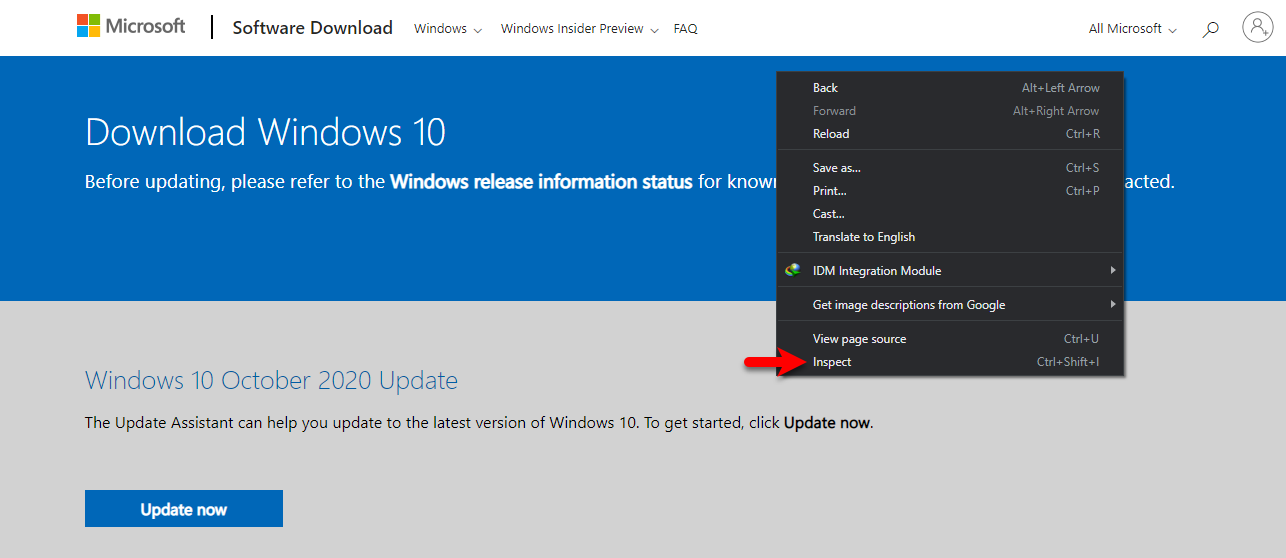Open the FAQ link
Image resolution: width=1286 pixels, height=558 pixels.
[685, 29]
